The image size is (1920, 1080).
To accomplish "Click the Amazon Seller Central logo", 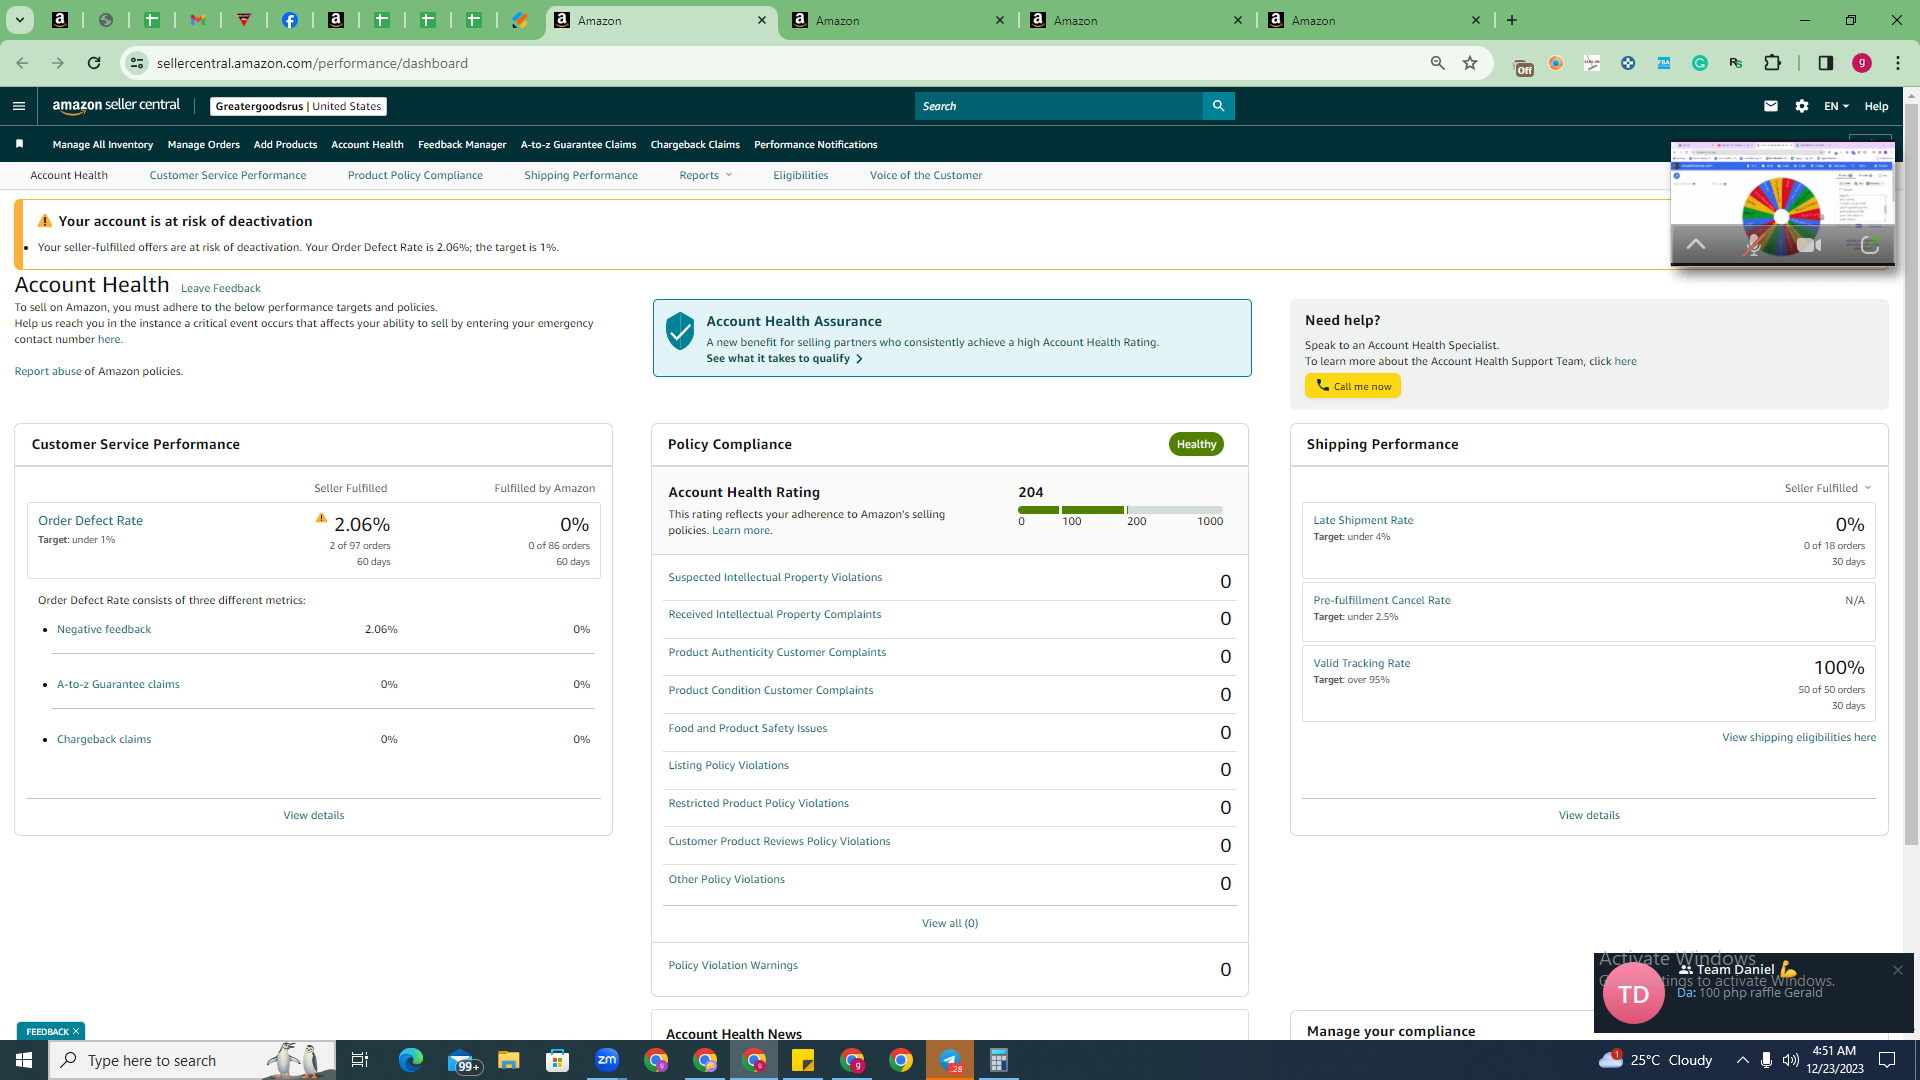I will [116, 106].
